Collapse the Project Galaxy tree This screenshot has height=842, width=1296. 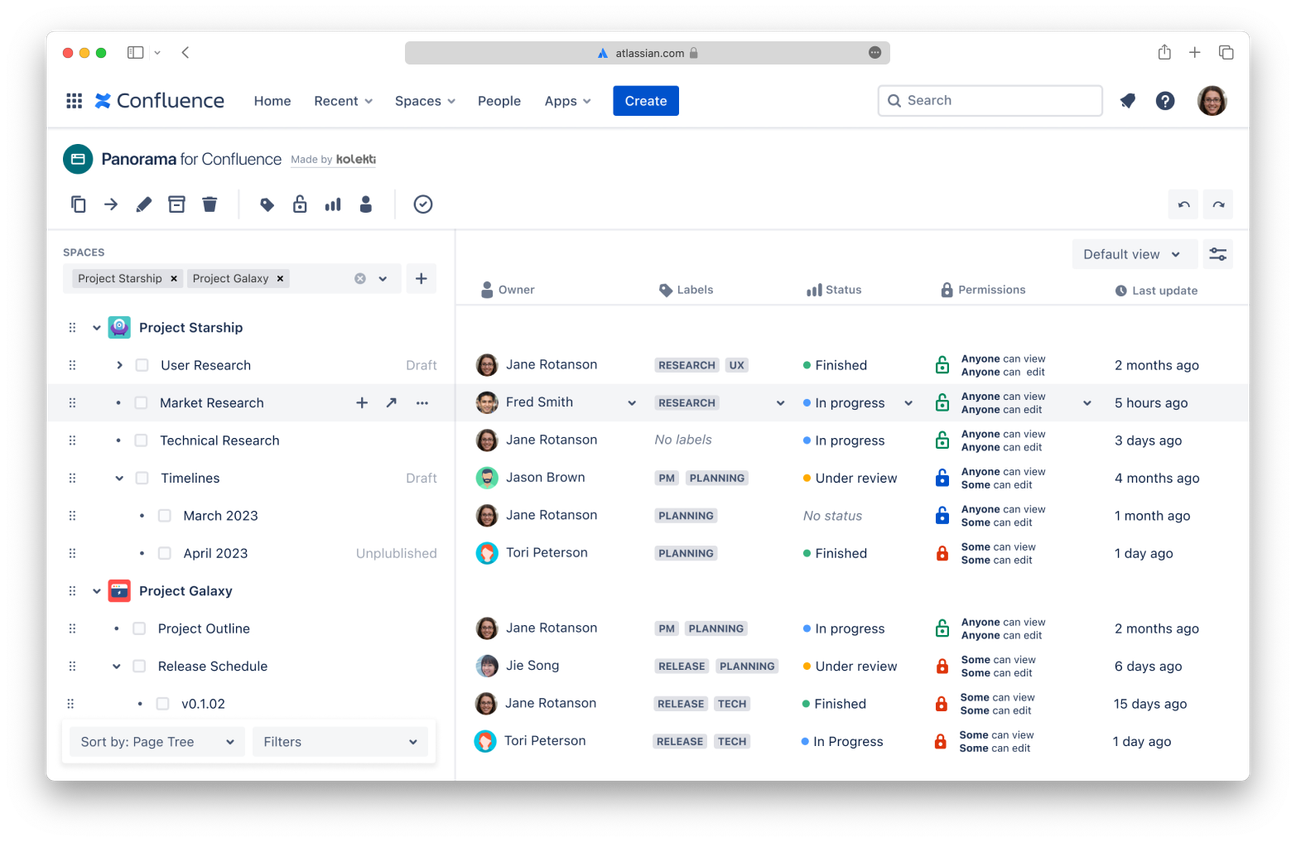pyautogui.click(x=96, y=590)
